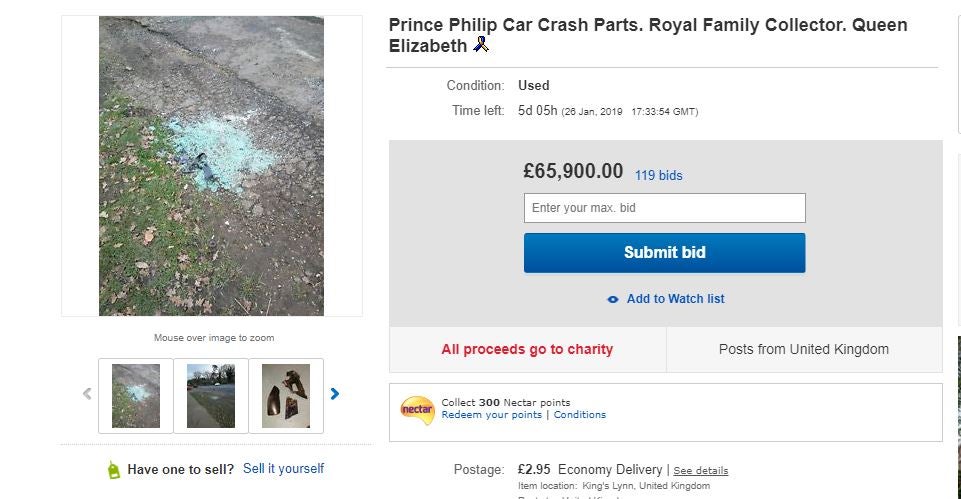Select the third thumbnail of car parts
Image resolution: width=961 pixels, height=499 pixels.
(x=286, y=396)
